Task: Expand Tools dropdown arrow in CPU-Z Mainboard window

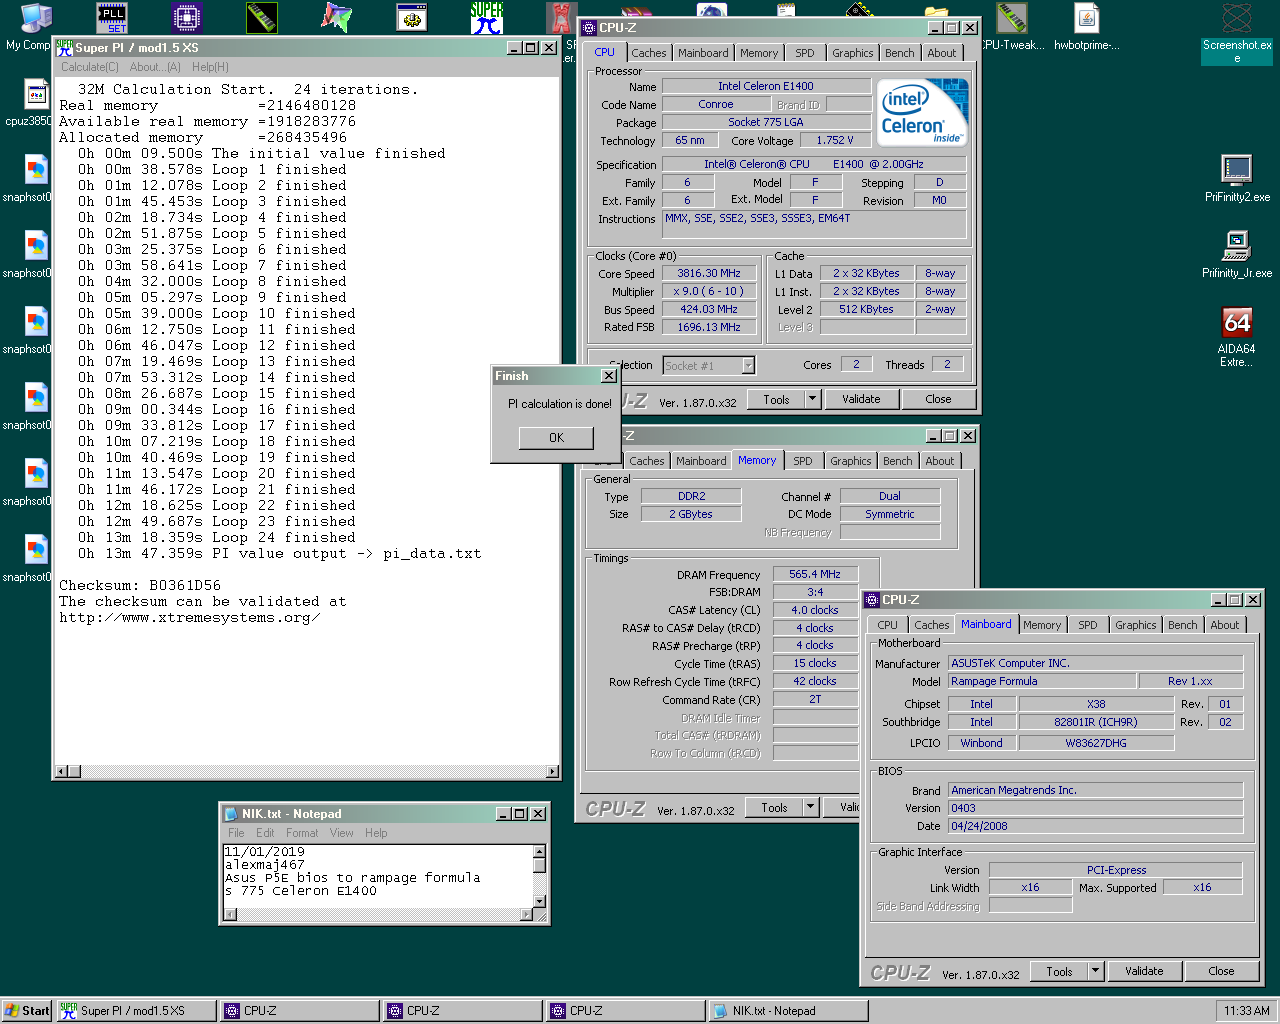Action: coord(1095,971)
